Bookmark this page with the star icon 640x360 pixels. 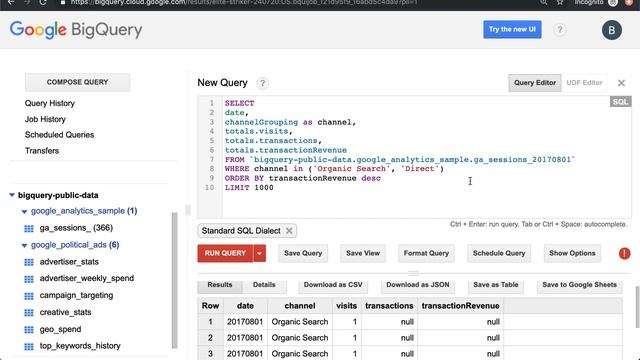click(560, 2)
